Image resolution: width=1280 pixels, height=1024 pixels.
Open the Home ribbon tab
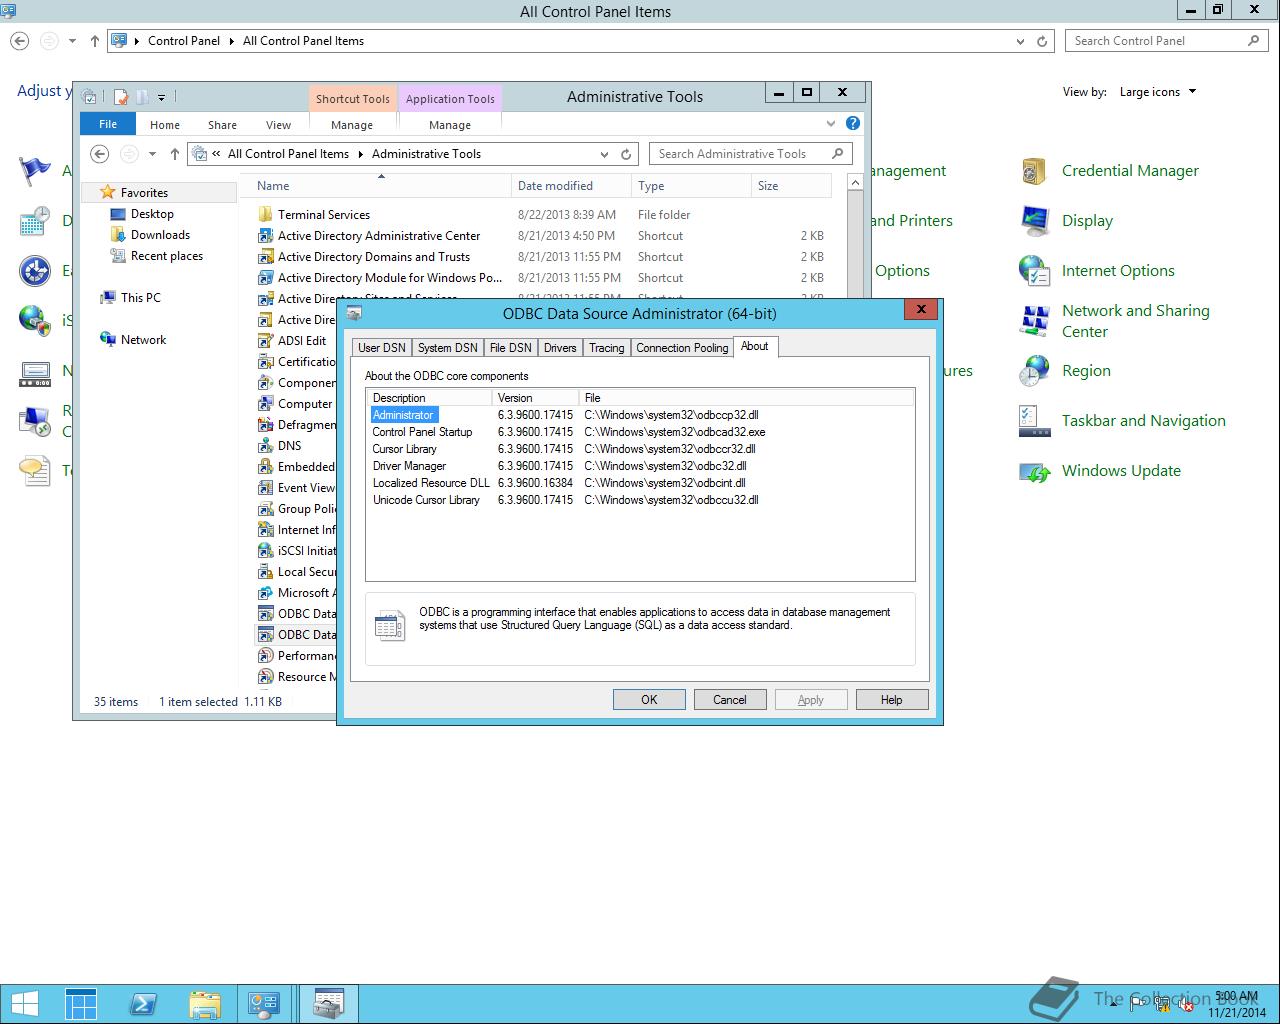click(165, 125)
